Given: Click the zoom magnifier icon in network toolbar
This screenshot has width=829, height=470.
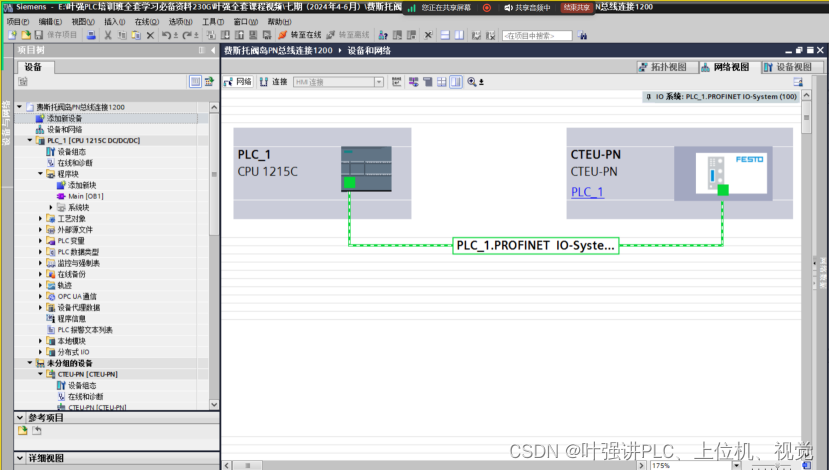Looking at the screenshot, I should coord(472,82).
